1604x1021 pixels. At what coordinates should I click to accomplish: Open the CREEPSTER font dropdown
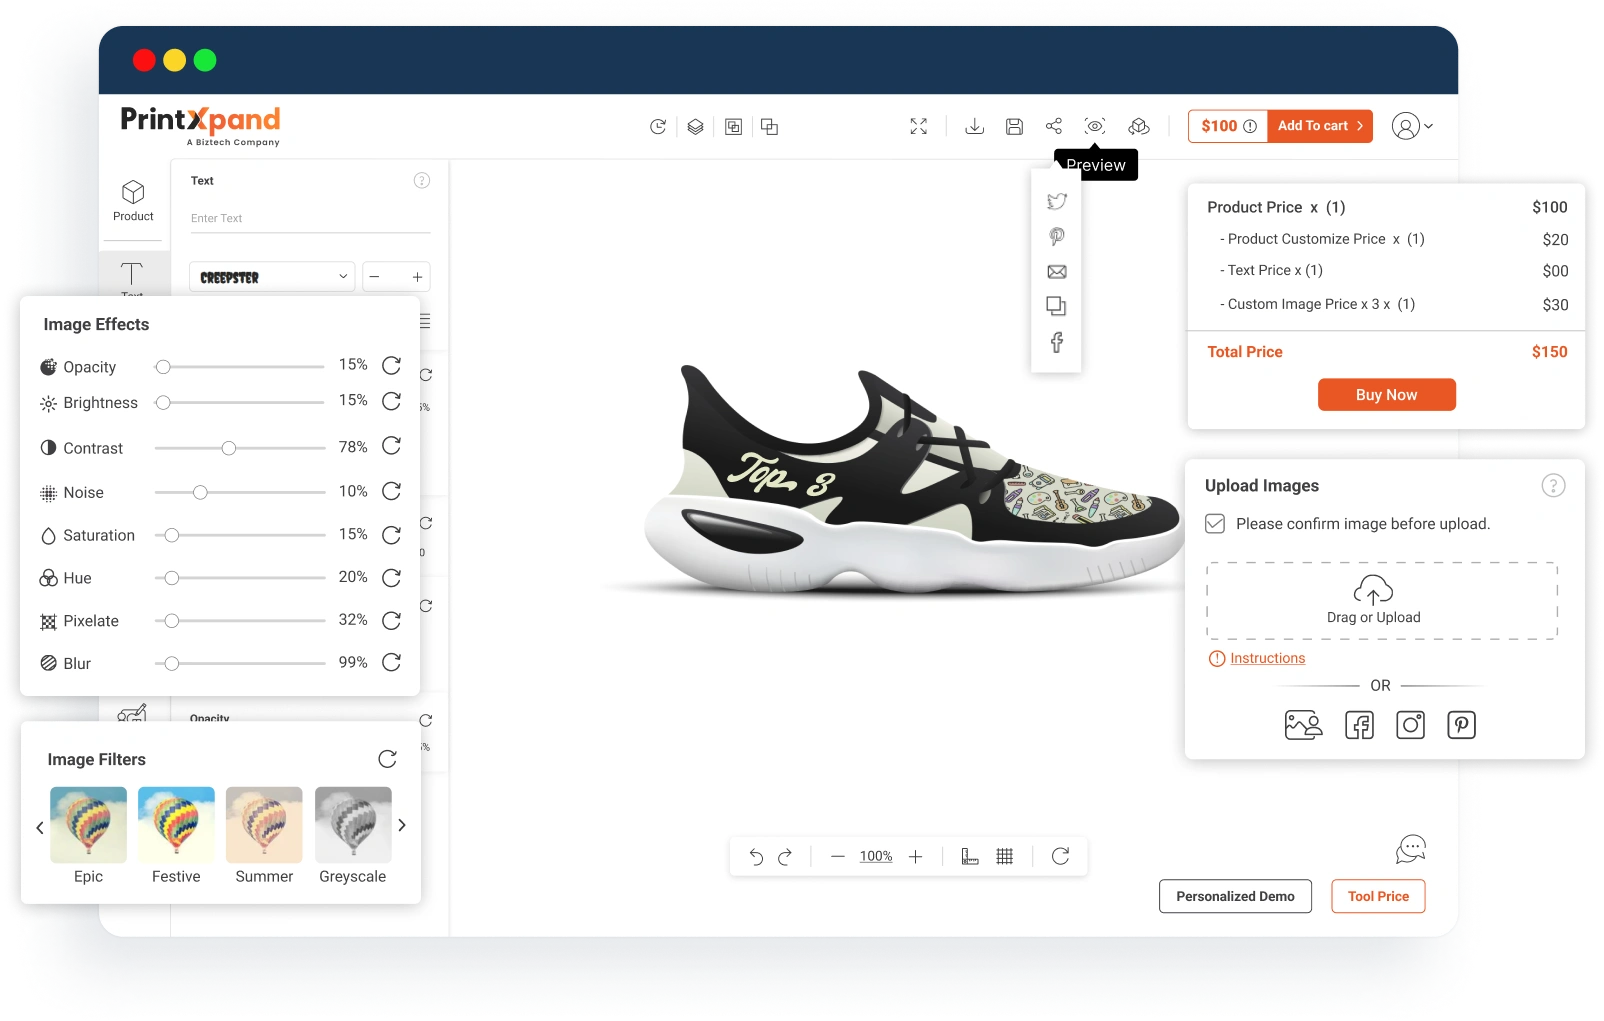click(x=272, y=277)
